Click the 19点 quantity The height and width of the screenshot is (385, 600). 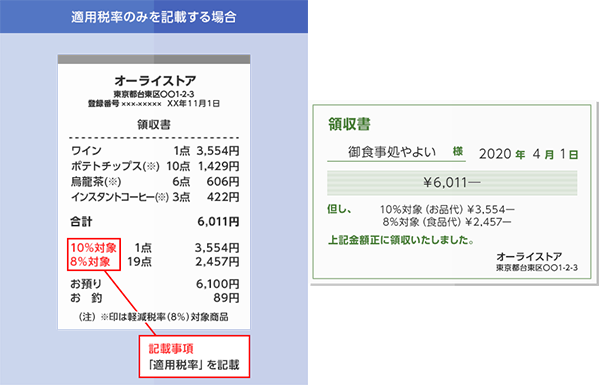point(139,262)
